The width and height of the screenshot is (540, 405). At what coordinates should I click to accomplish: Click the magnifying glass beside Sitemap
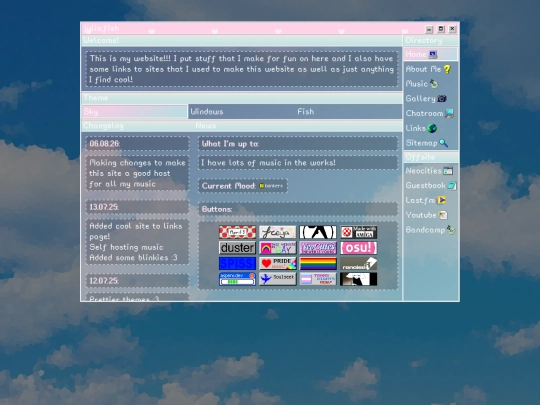(x=444, y=143)
